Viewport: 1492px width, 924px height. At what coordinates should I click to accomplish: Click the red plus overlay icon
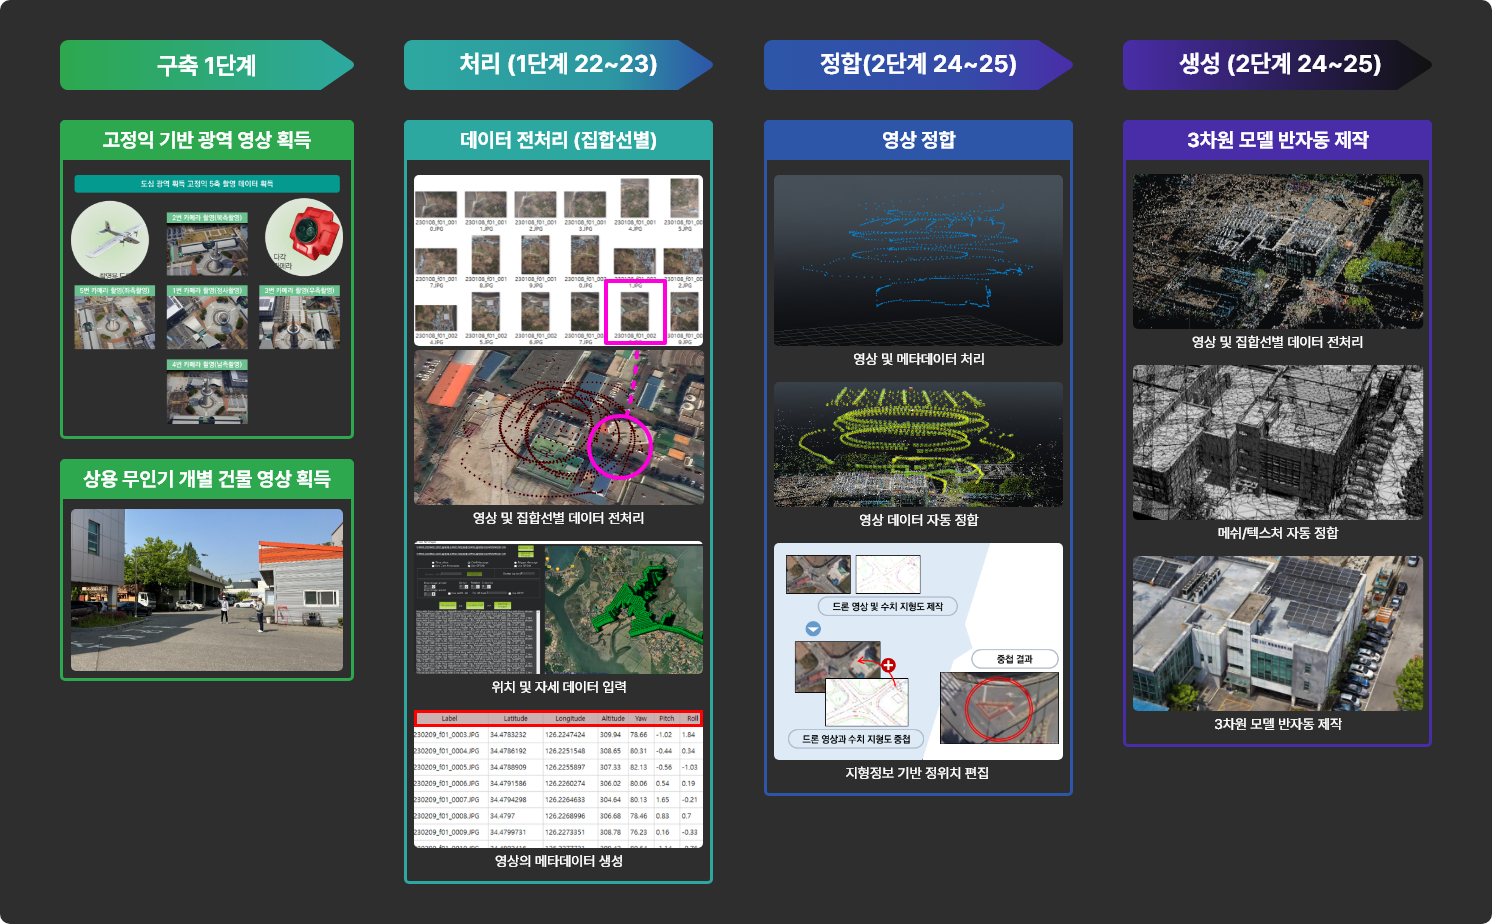coord(888,665)
